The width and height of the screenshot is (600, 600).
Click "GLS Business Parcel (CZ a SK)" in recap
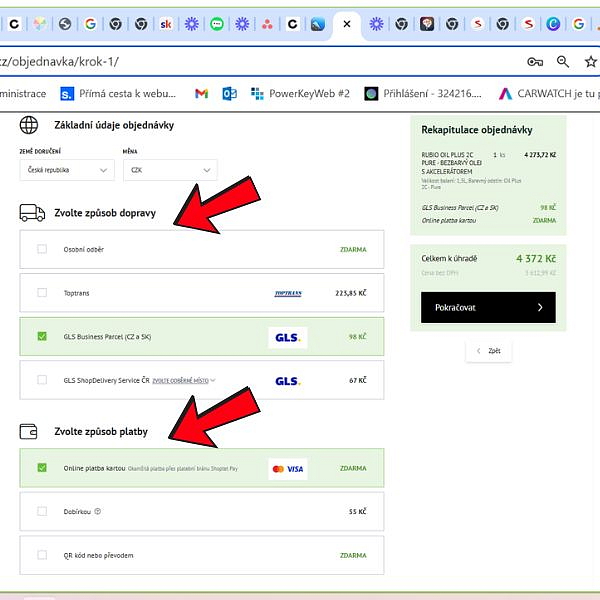point(460,208)
